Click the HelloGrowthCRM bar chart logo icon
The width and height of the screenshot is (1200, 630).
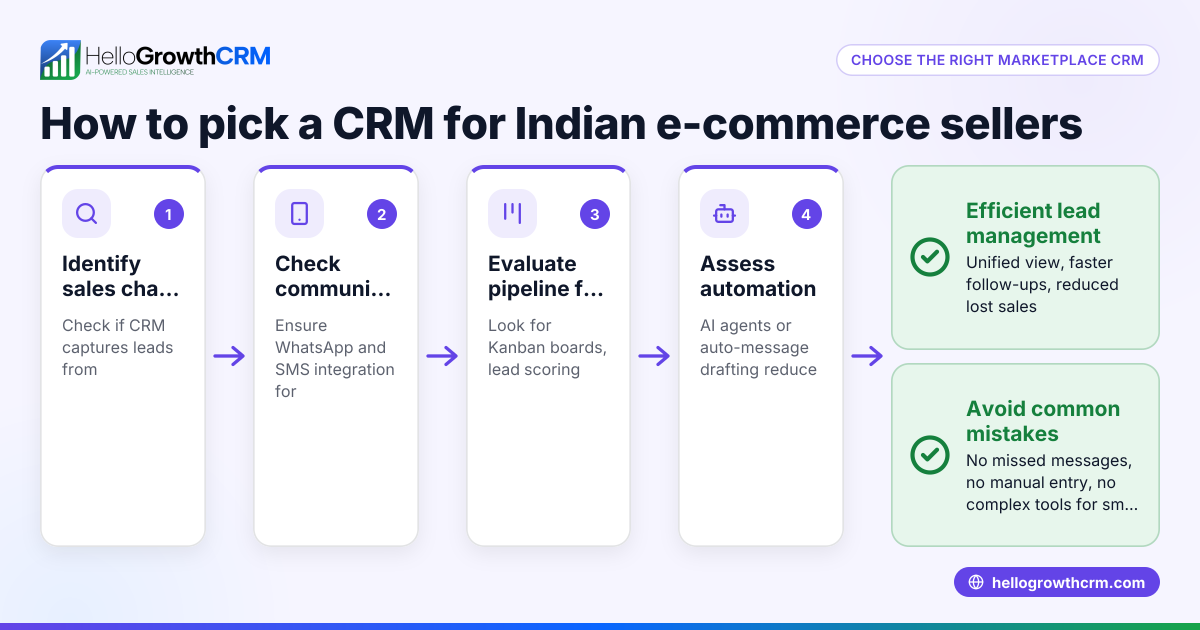coord(60,60)
